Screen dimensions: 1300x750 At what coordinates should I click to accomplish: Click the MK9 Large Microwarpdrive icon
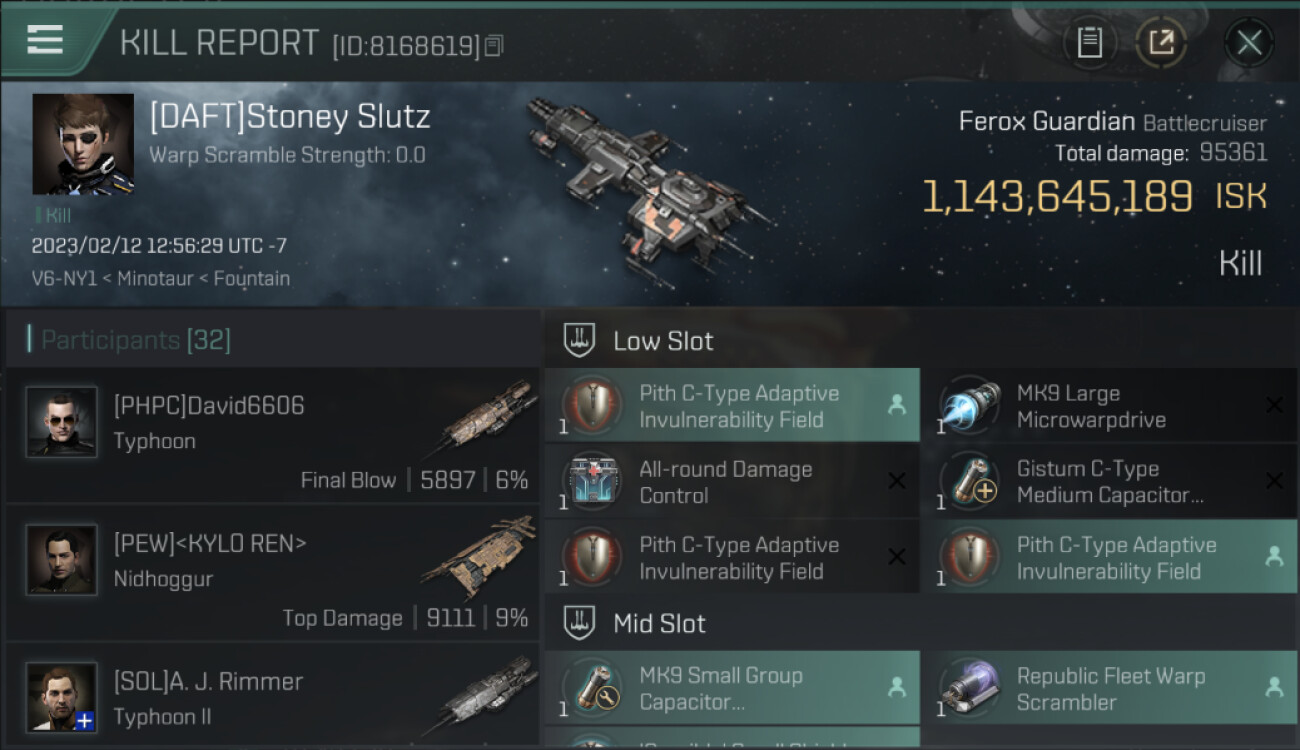pos(969,406)
